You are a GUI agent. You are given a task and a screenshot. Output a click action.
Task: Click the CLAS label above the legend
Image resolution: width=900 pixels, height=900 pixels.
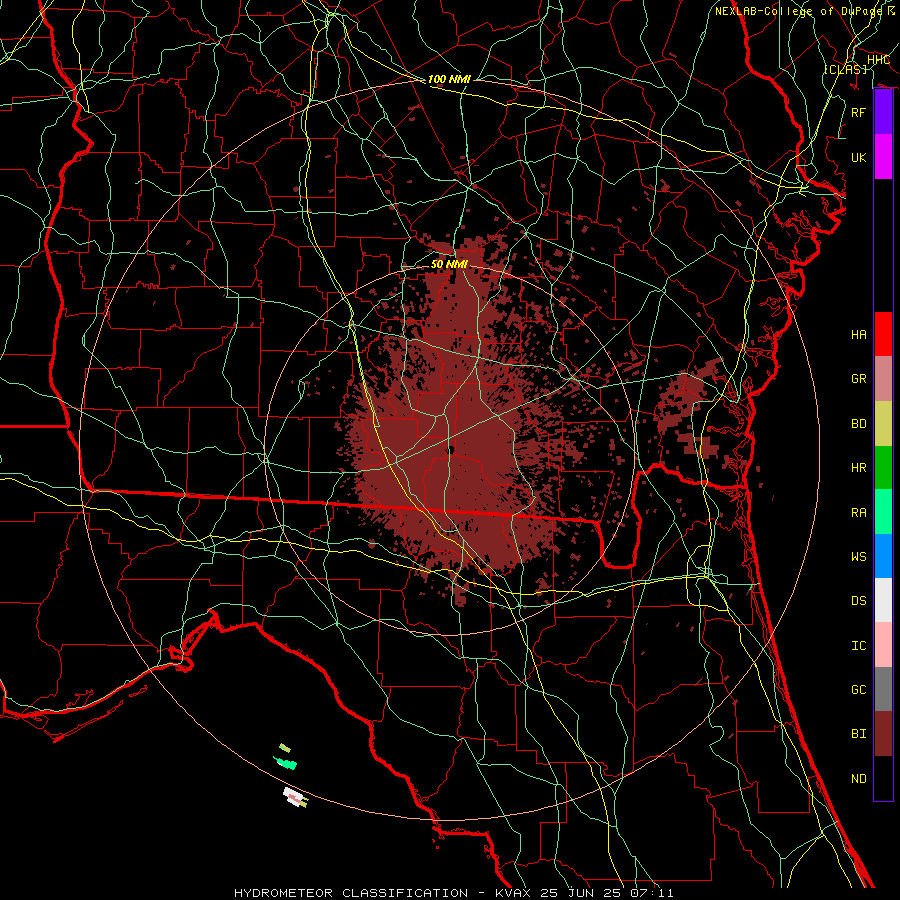(845, 69)
